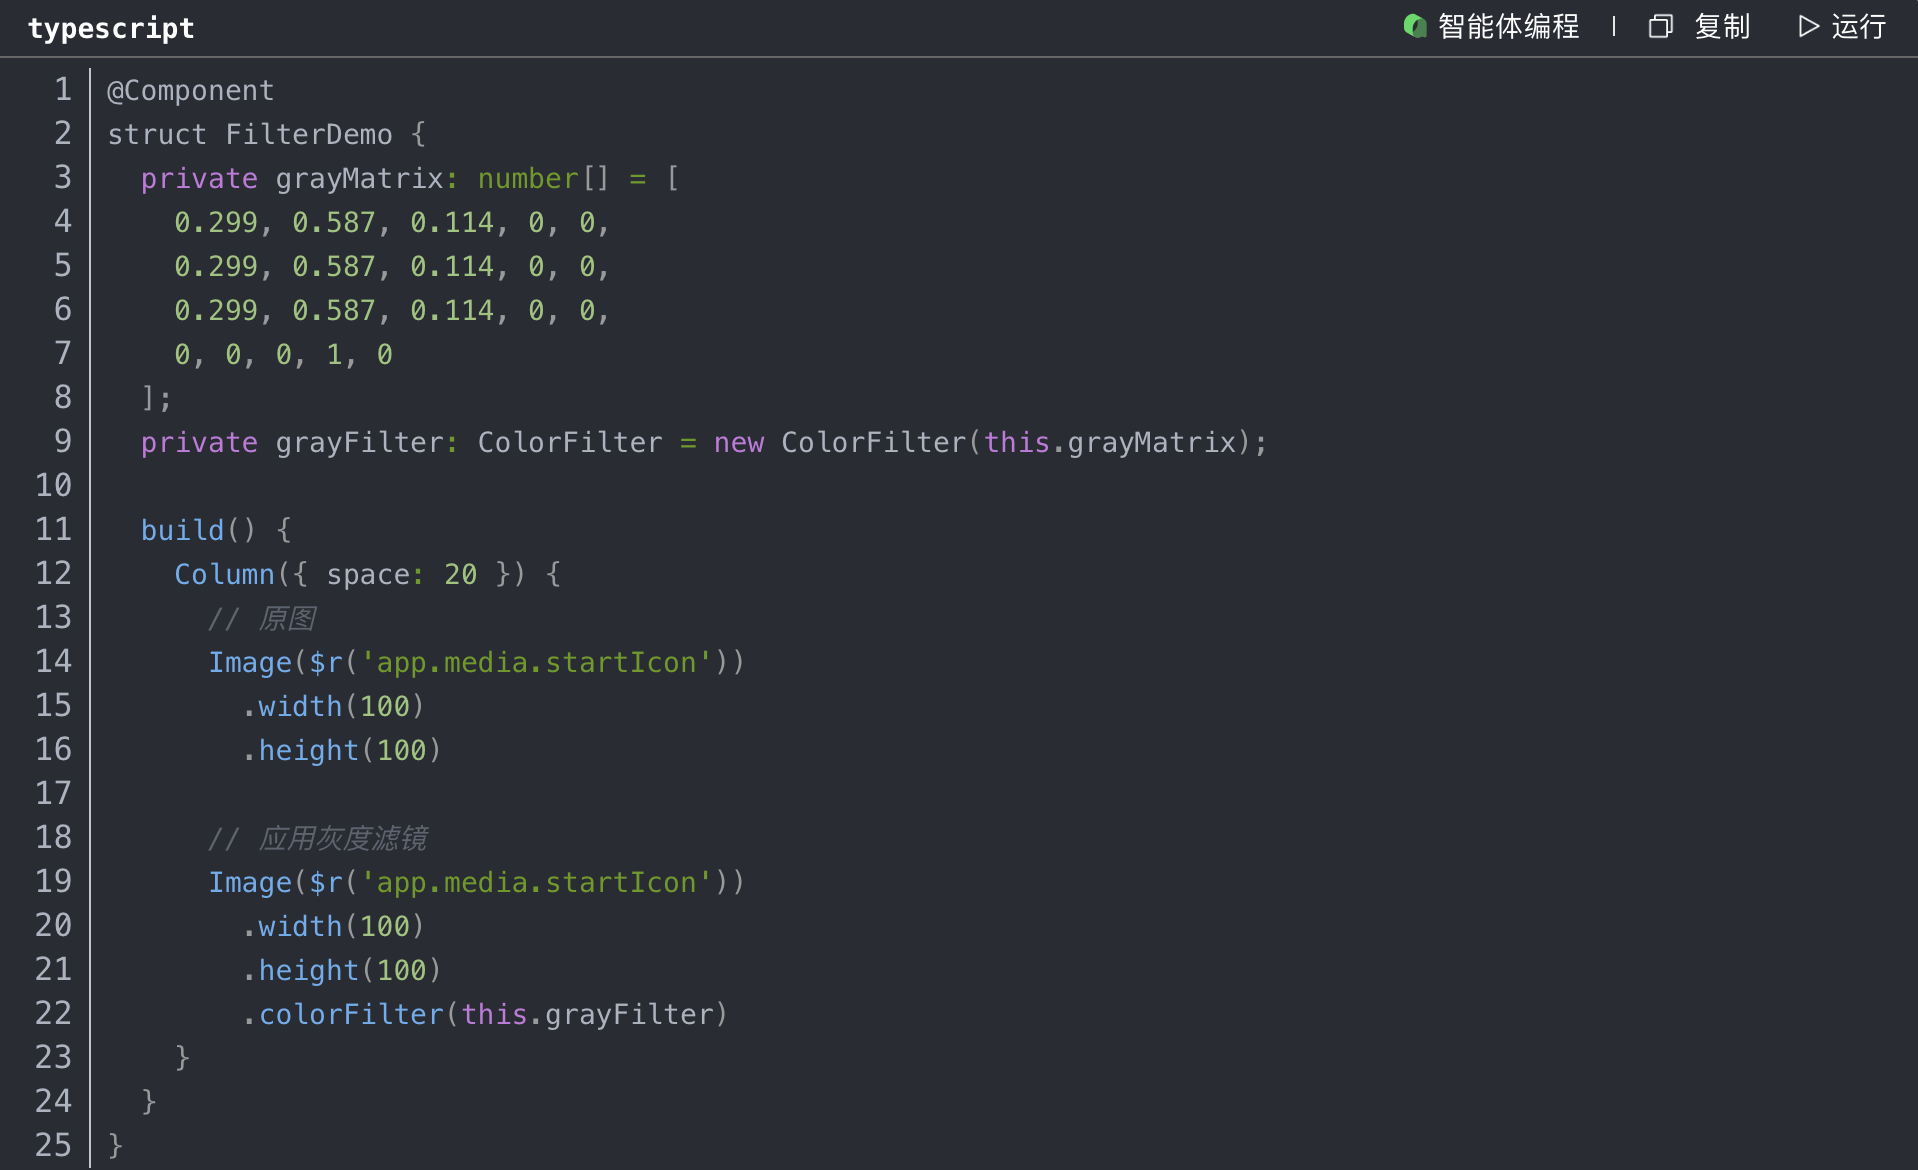
Task: Click the matrix row on line 4
Action: 392,222
